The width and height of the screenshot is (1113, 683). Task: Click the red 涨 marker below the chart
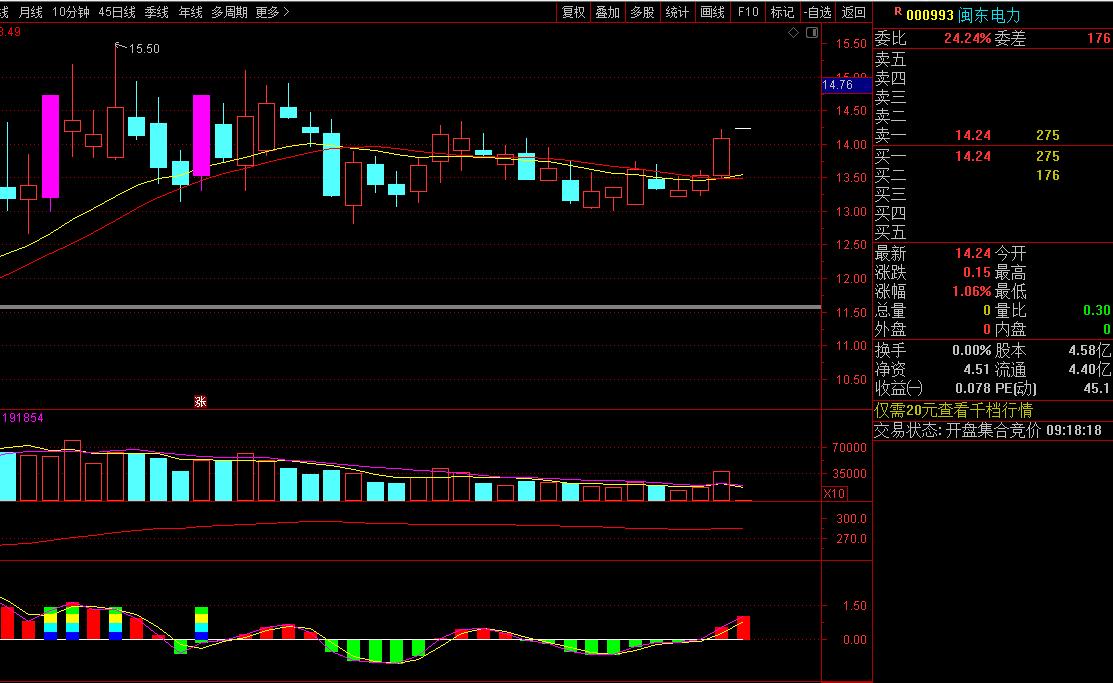(x=200, y=401)
